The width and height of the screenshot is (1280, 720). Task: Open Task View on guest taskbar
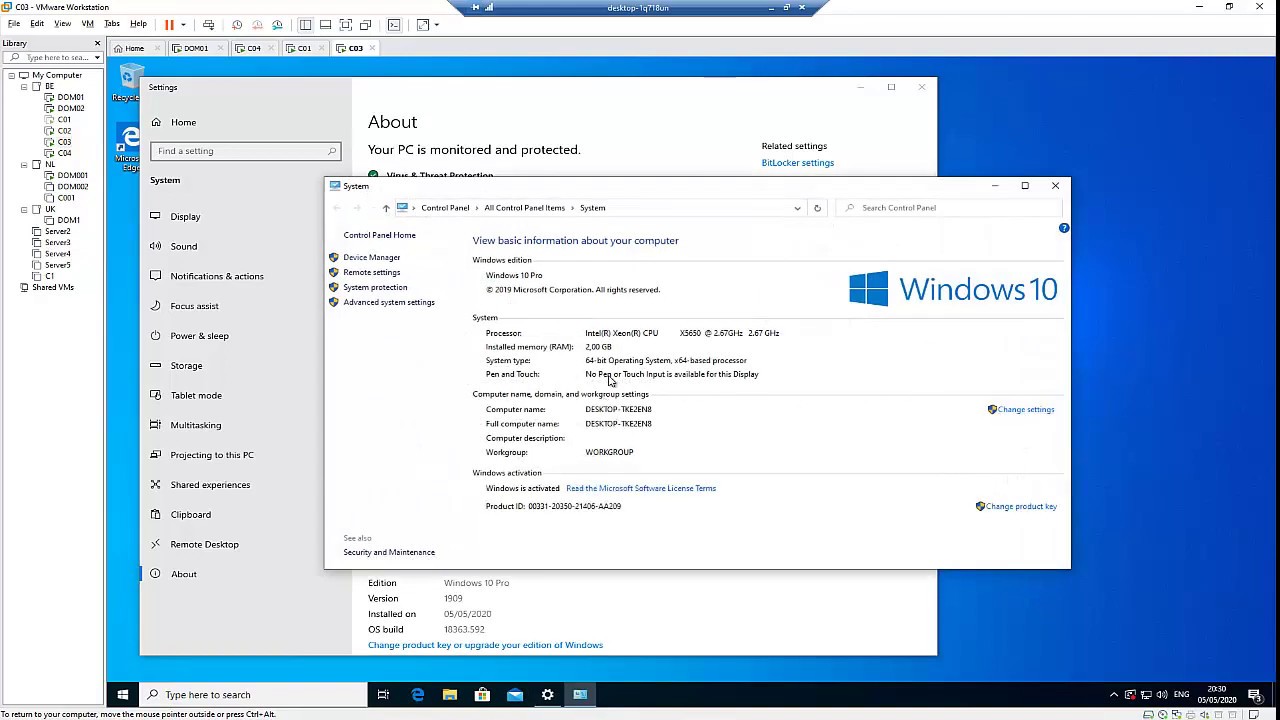(383, 695)
